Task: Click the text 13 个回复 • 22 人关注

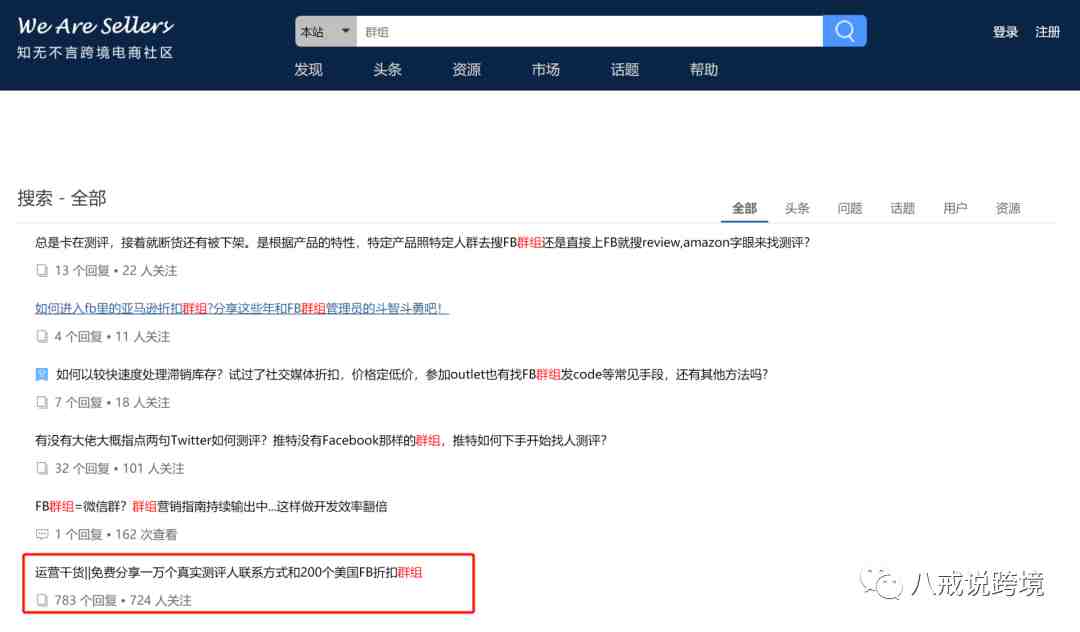Action: click(x=116, y=271)
